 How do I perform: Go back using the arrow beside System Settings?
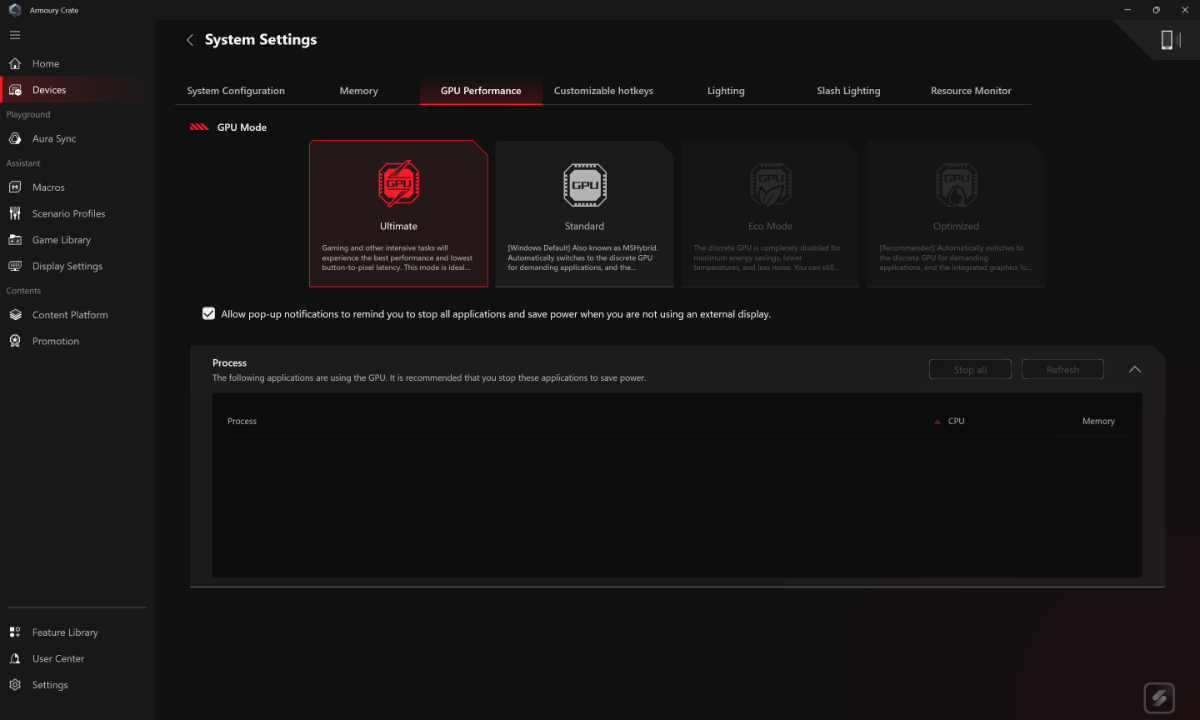point(190,40)
